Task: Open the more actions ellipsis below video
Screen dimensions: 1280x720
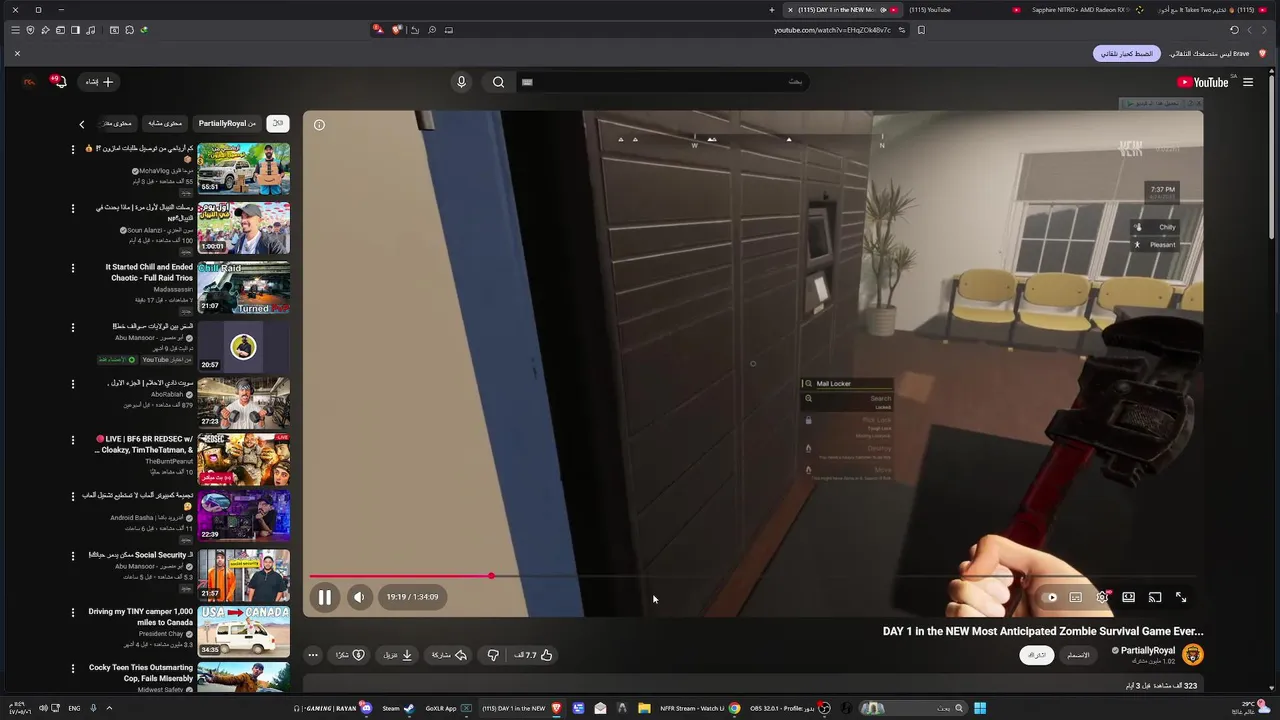Action: point(313,655)
